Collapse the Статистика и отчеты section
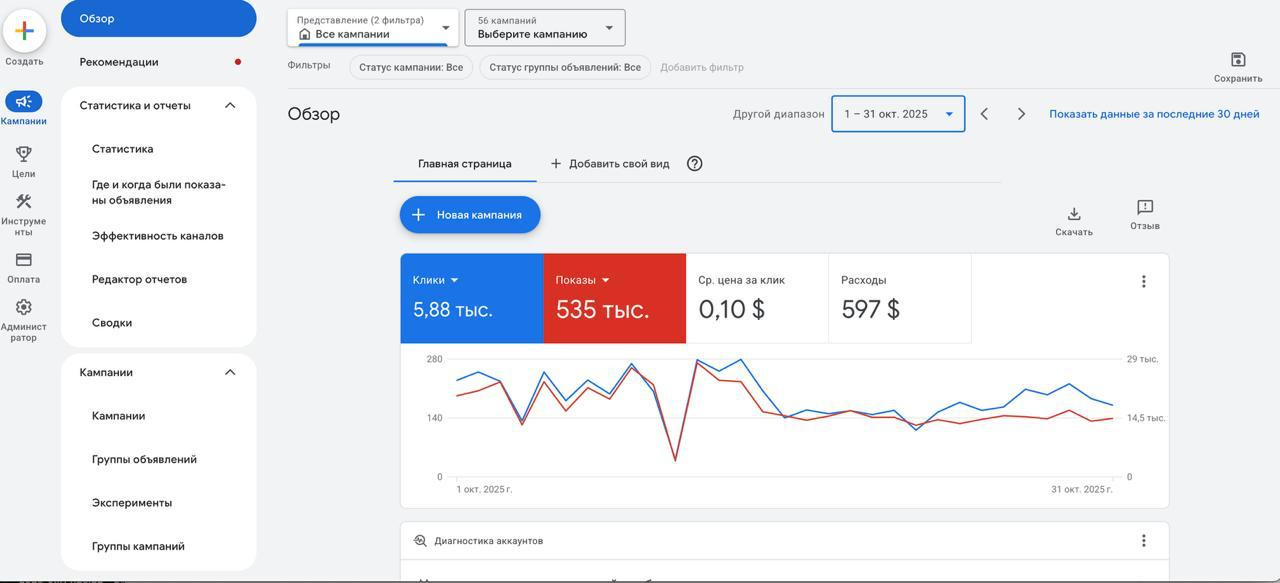Image resolution: width=1280 pixels, height=583 pixels. (x=230, y=106)
